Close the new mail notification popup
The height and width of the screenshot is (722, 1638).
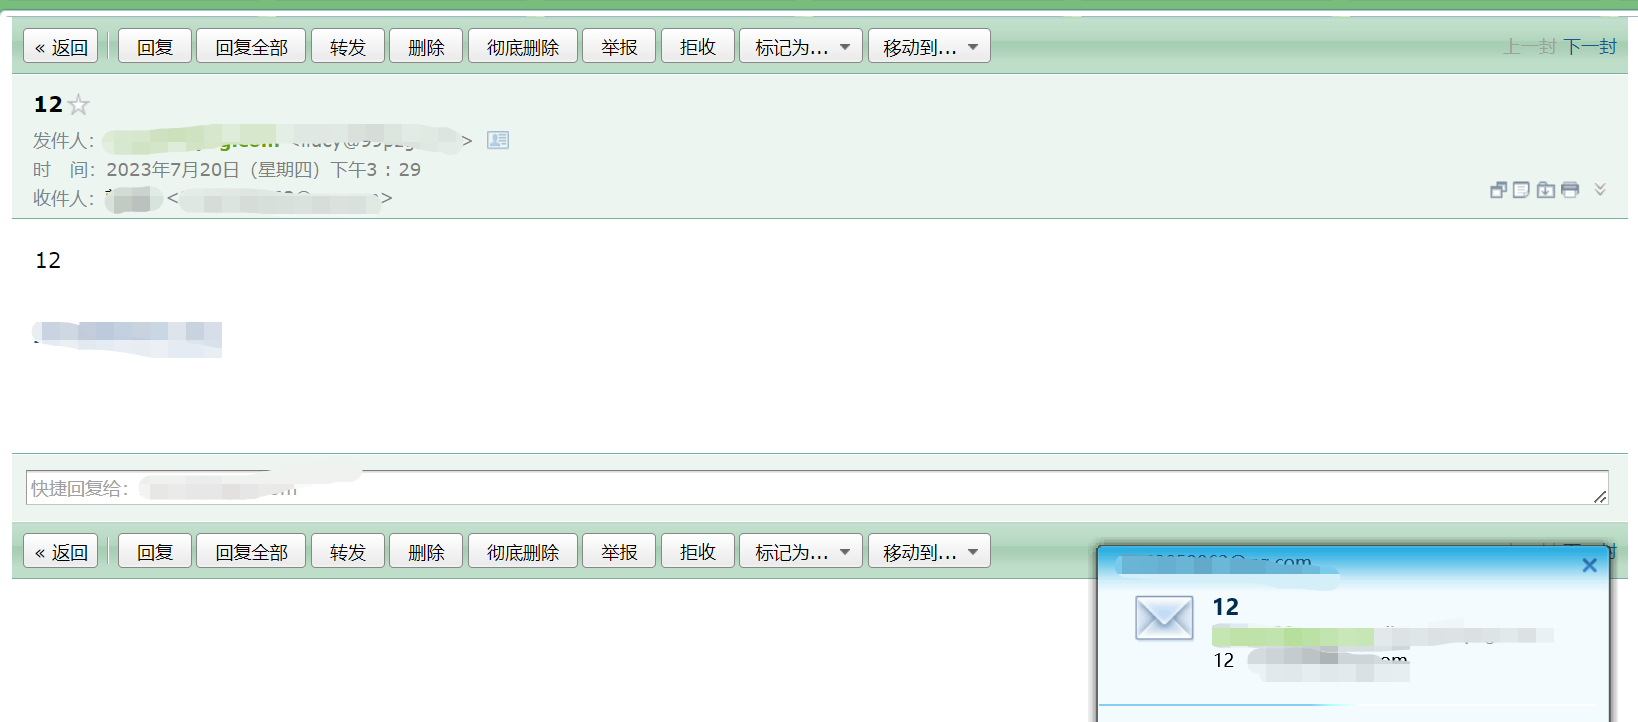pos(1589,565)
